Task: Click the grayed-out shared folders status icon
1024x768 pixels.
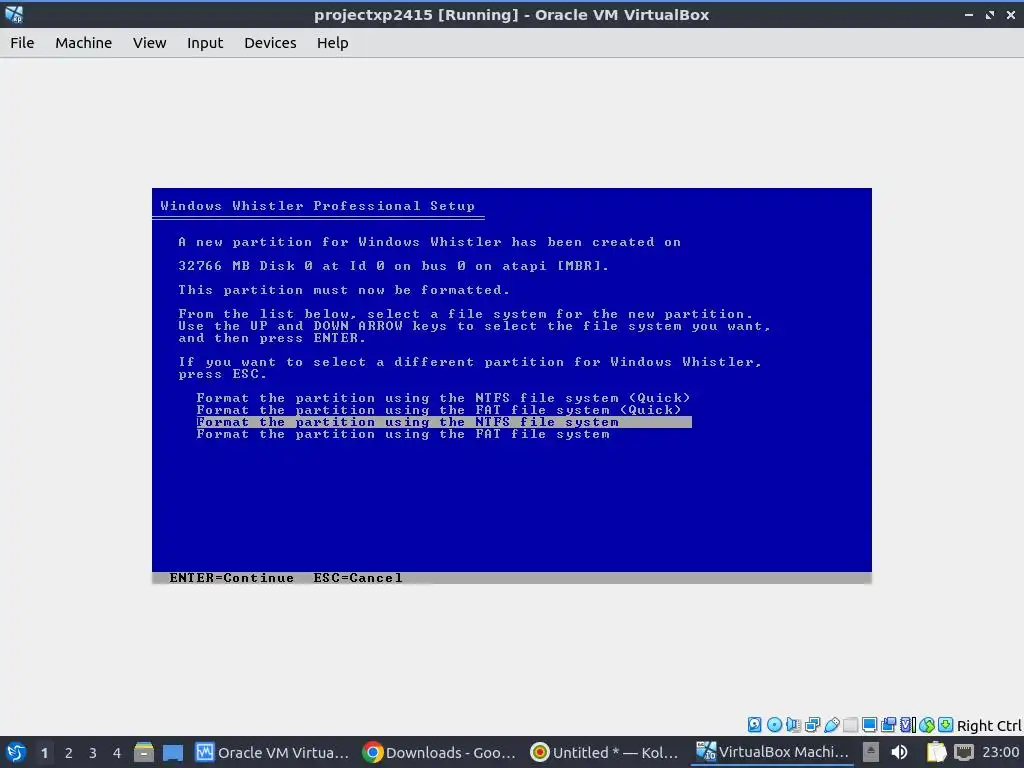Action: pyautogui.click(x=850, y=724)
